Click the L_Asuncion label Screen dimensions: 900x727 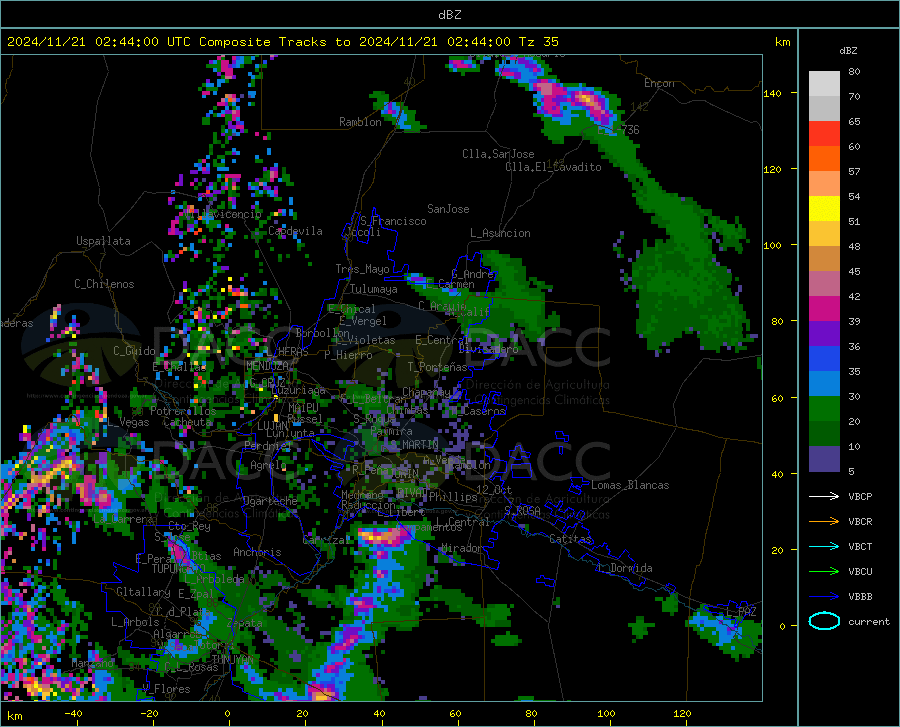click(x=500, y=233)
